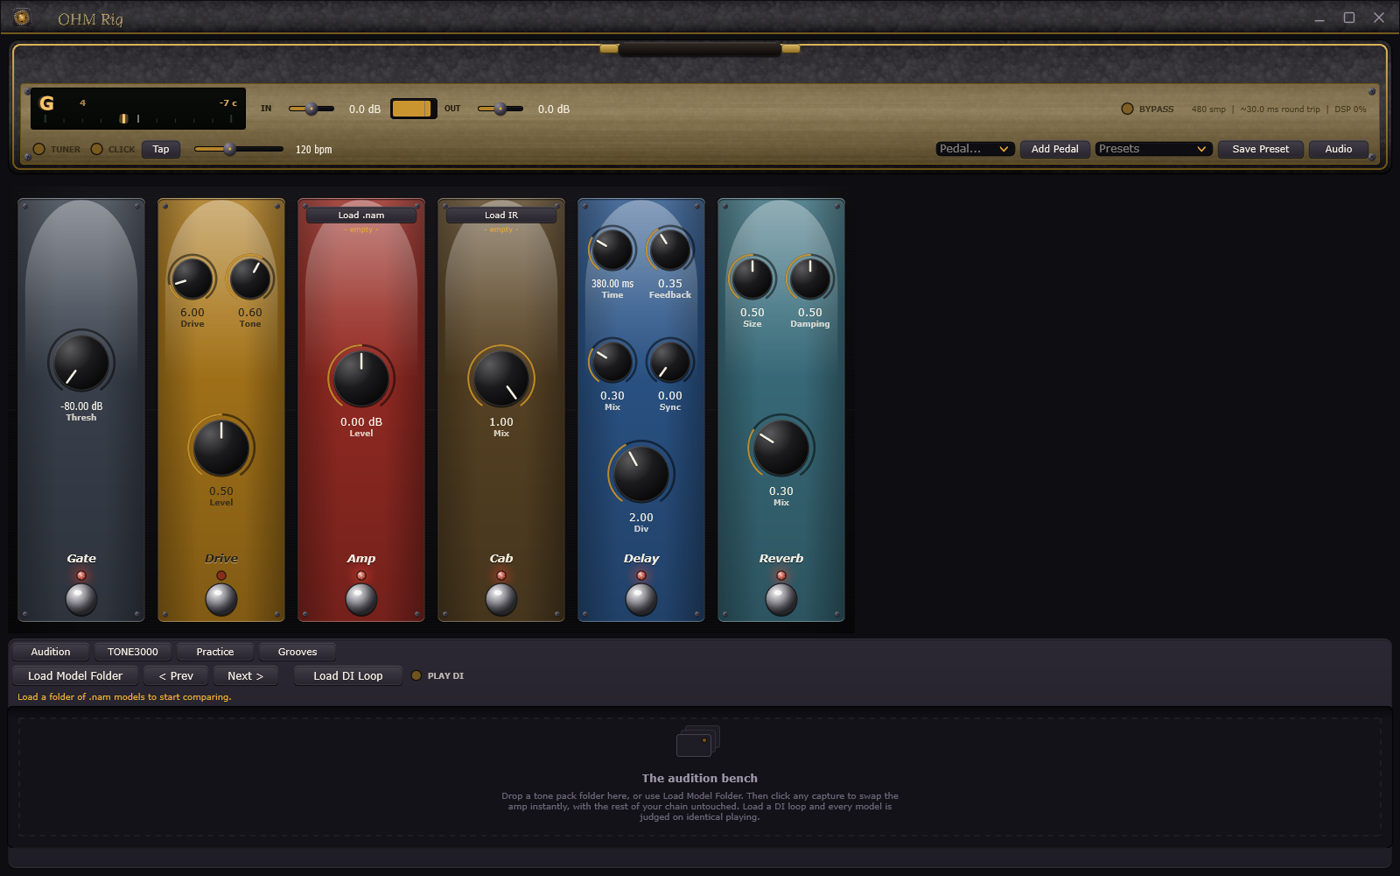The width and height of the screenshot is (1400, 876).
Task: Toggle the Reverb pedal footswitch
Action: [781, 598]
